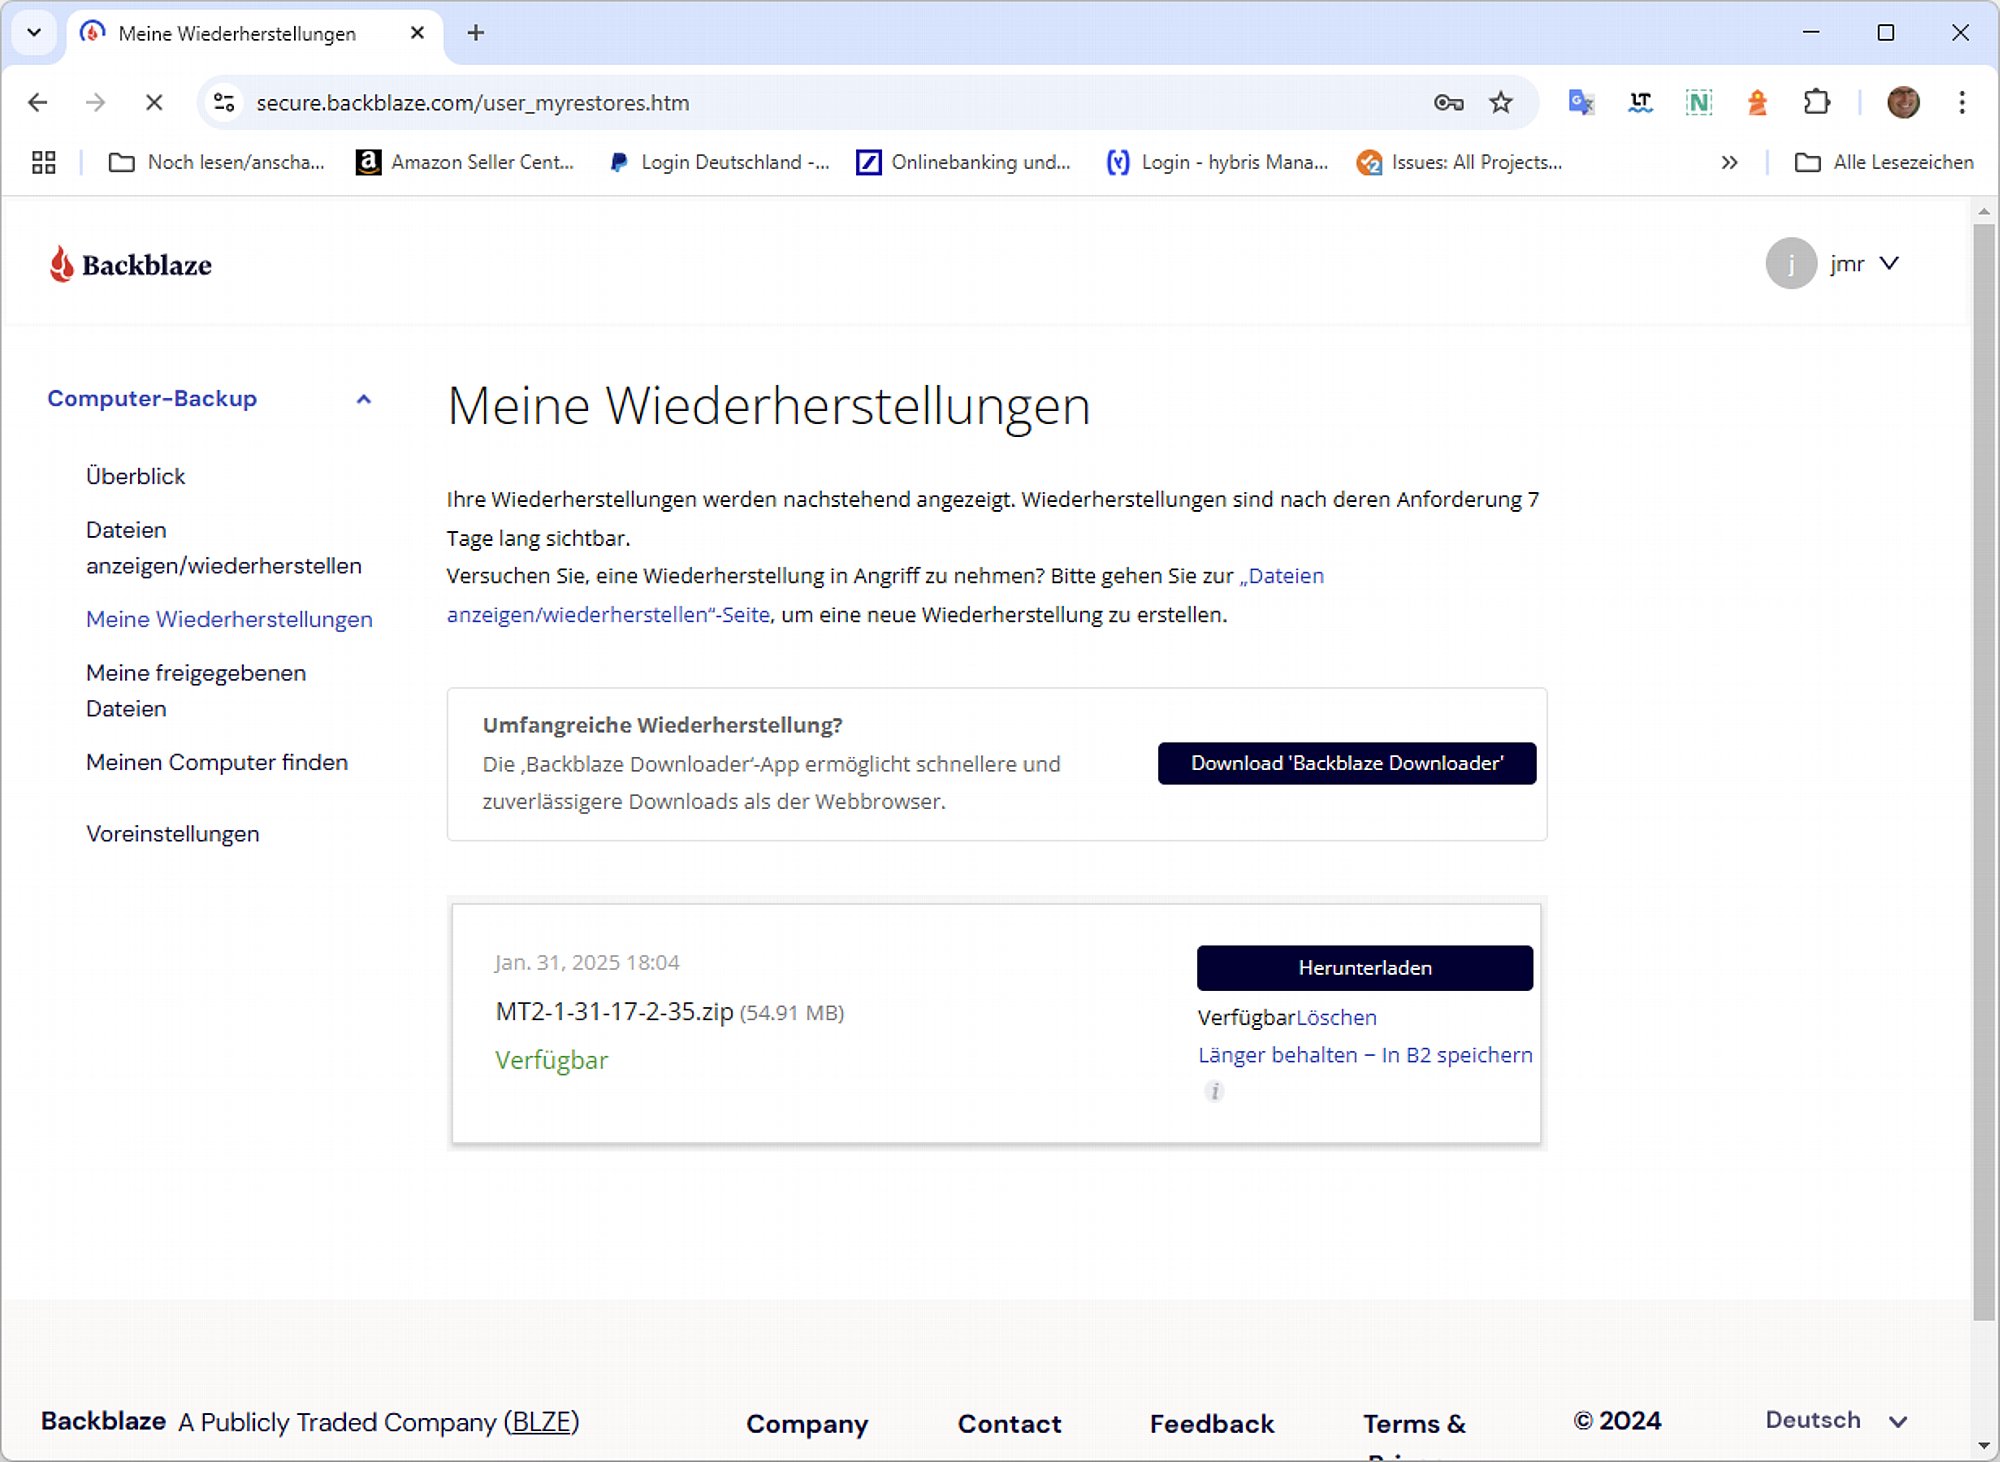The image size is (2000, 1462).
Task: Click Download 'Backblaze Downloader' button
Action: tap(1347, 763)
